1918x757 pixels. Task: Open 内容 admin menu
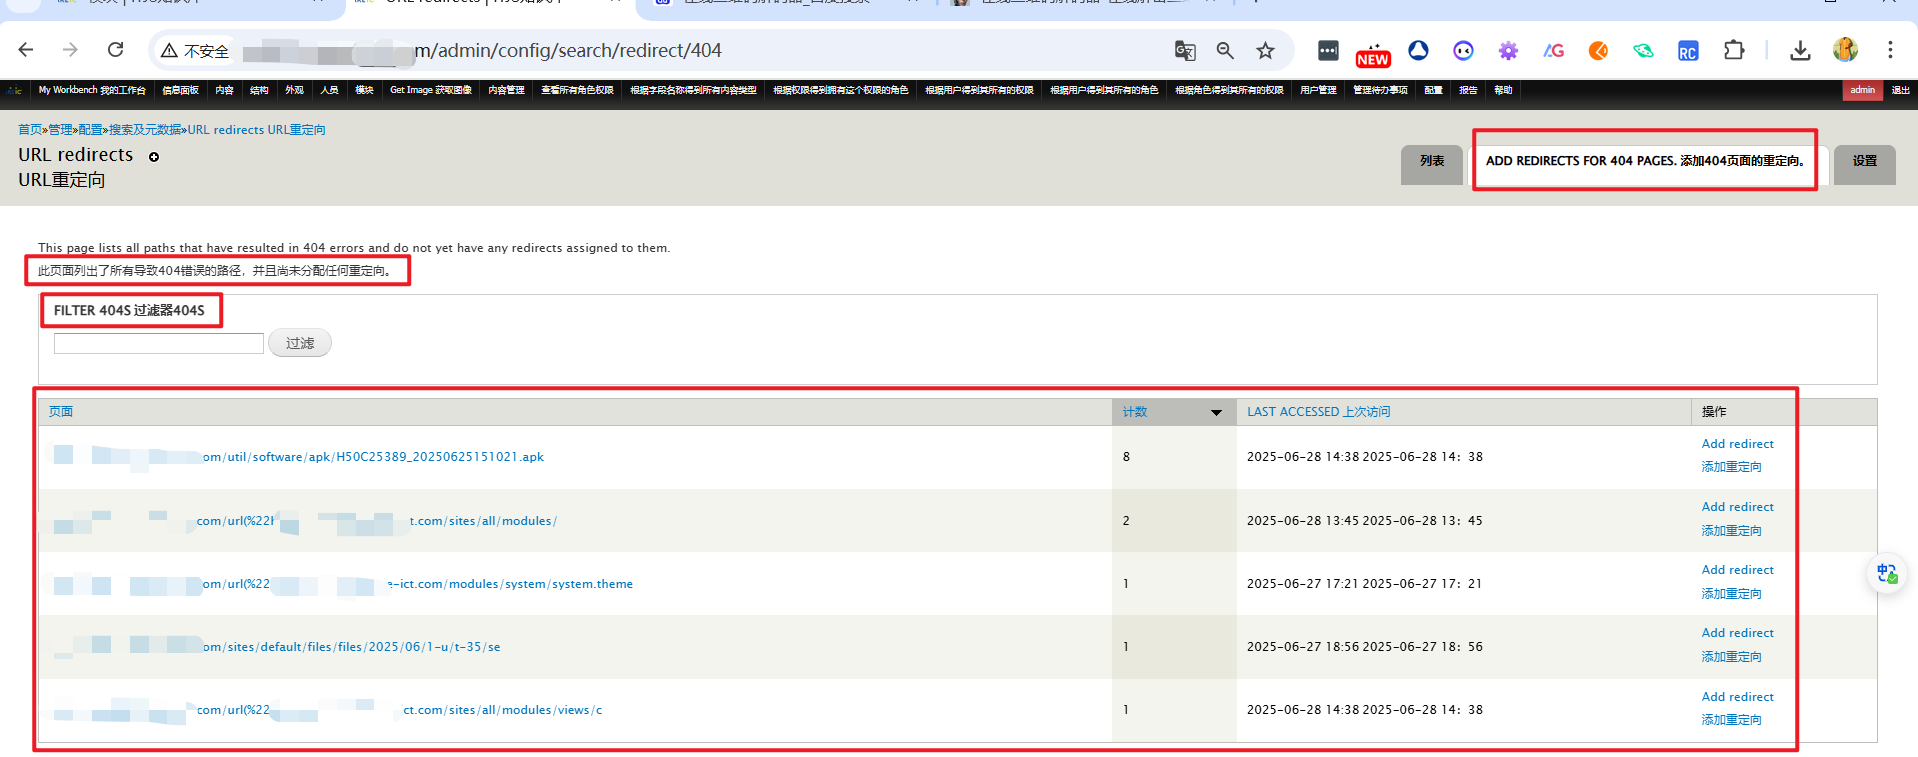click(x=224, y=90)
